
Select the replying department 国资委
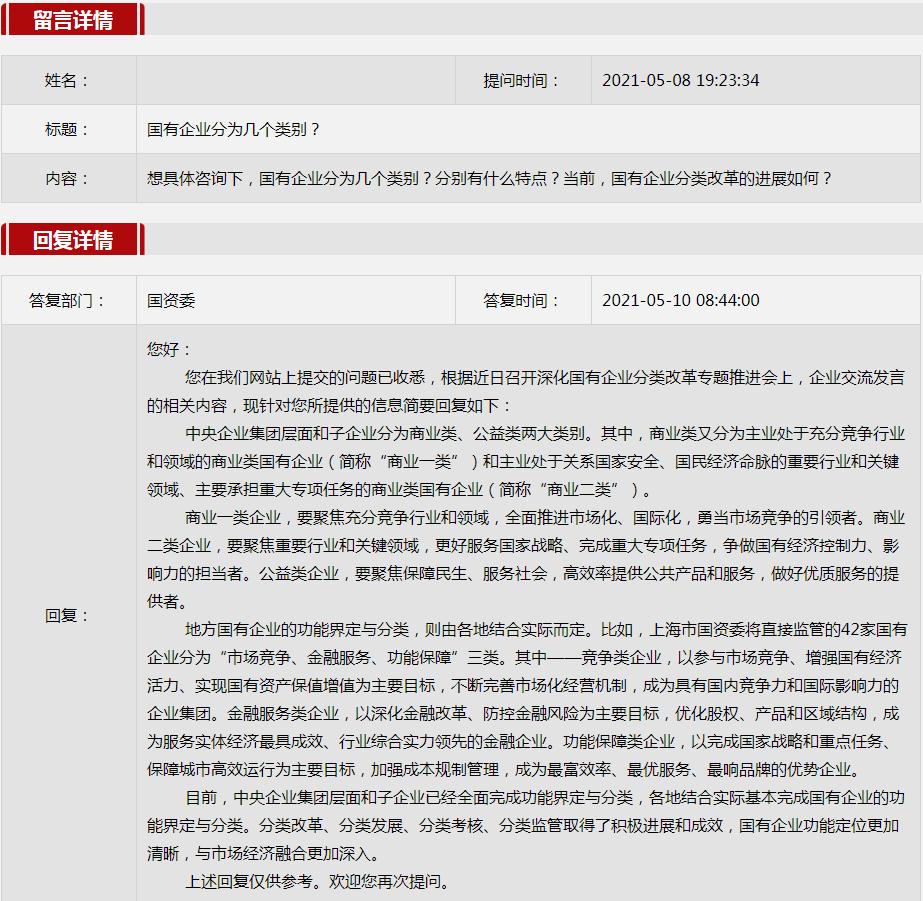[x=171, y=300]
